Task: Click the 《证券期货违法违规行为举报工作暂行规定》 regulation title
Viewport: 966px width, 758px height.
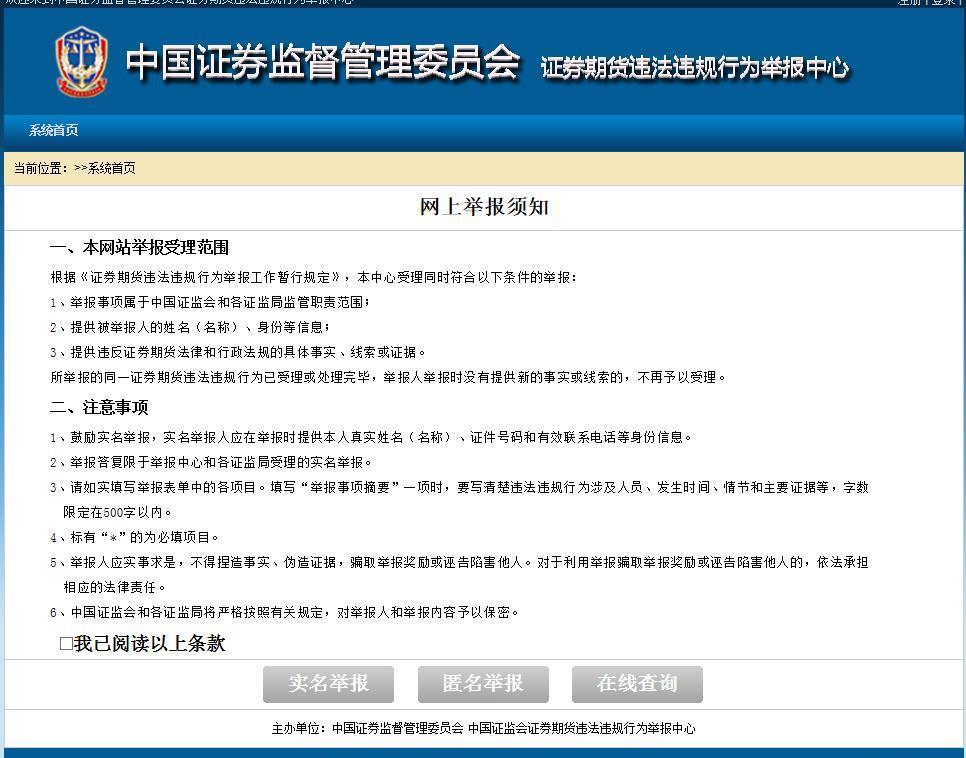Action: (211, 277)
